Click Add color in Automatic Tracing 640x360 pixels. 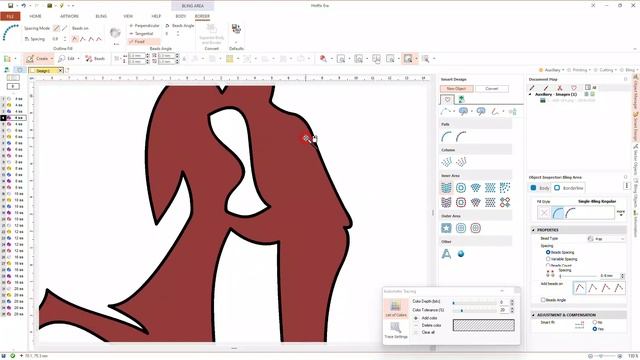(x=426, y=318)
